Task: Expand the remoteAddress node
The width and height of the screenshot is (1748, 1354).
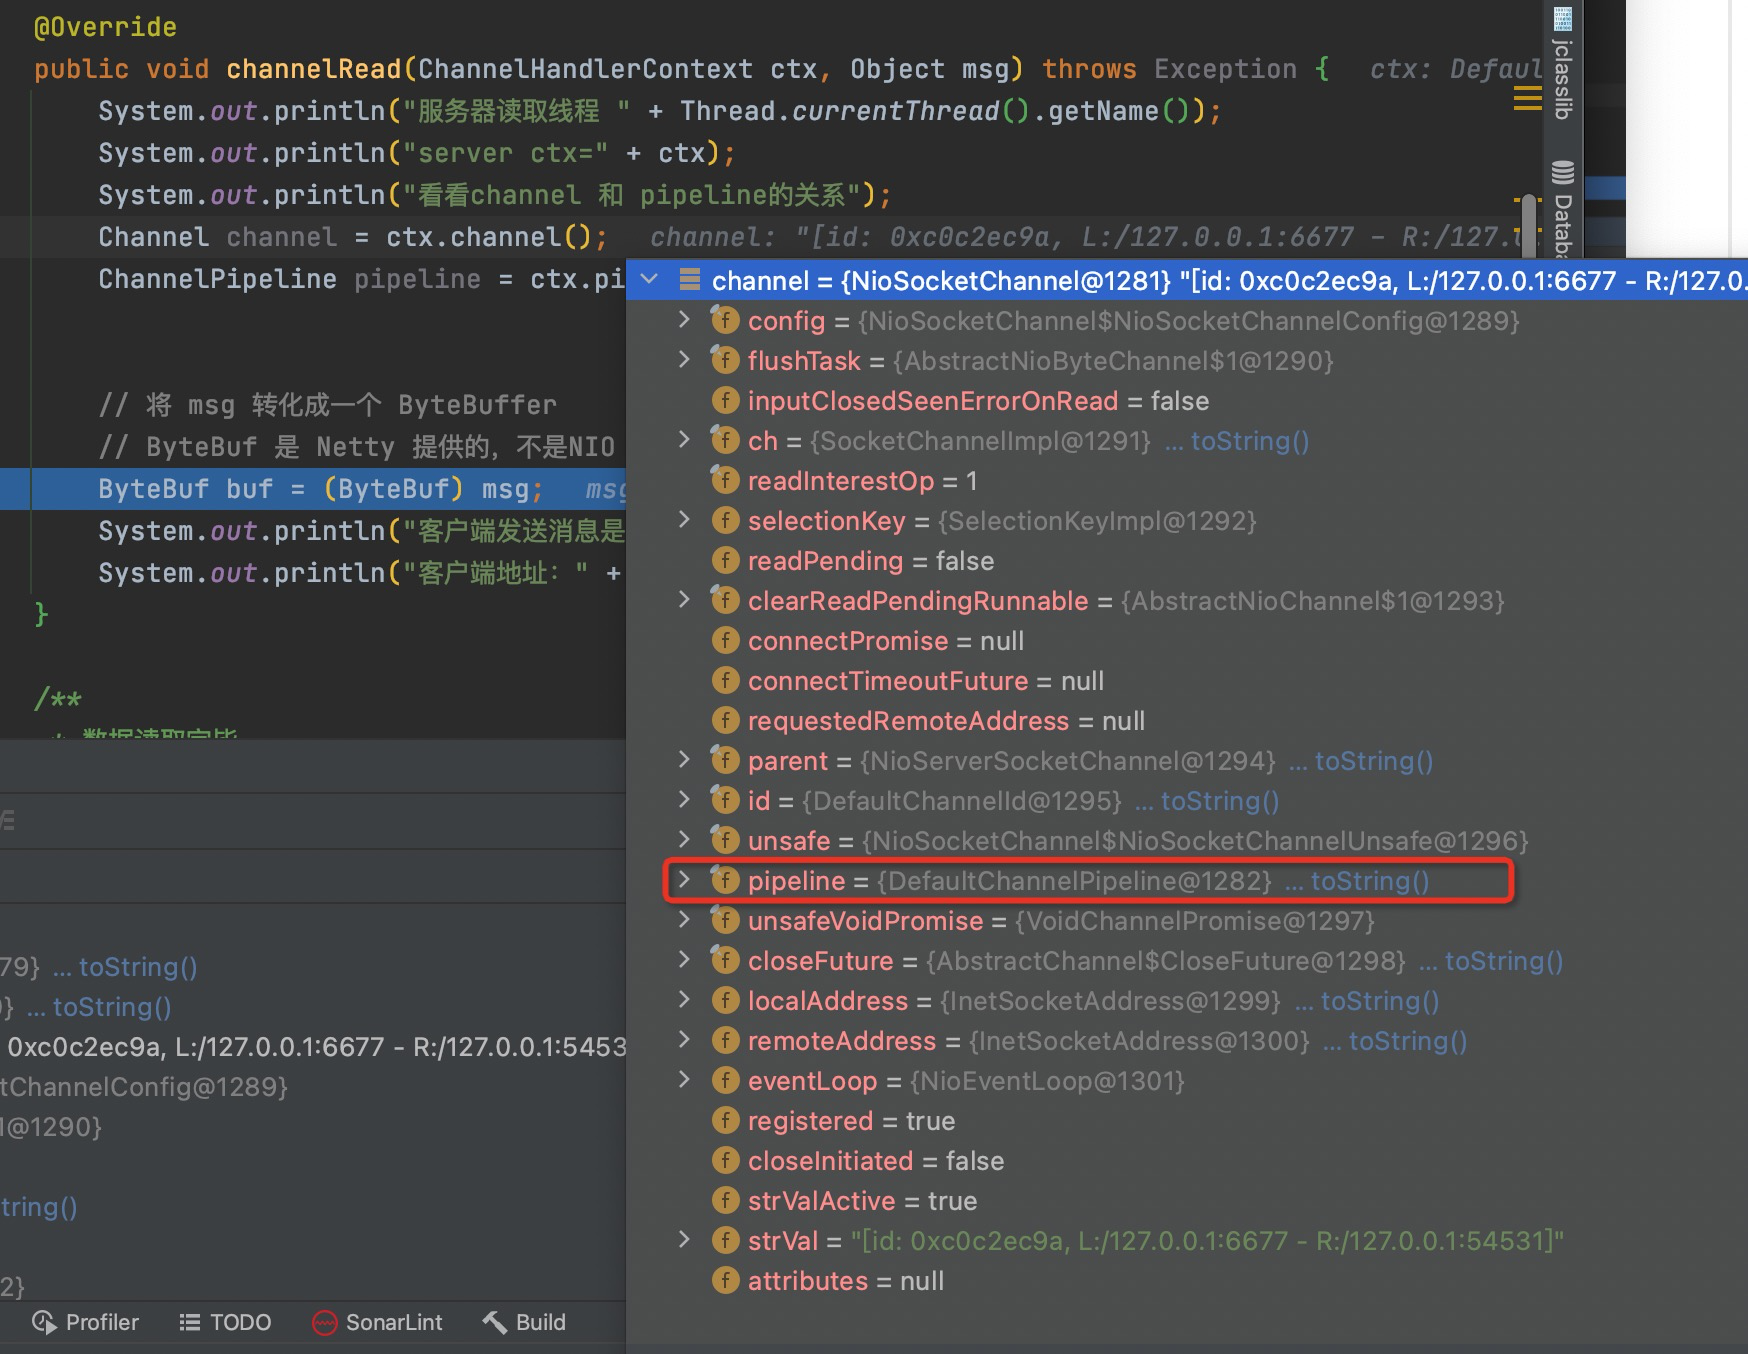Action: [684, 1040]
